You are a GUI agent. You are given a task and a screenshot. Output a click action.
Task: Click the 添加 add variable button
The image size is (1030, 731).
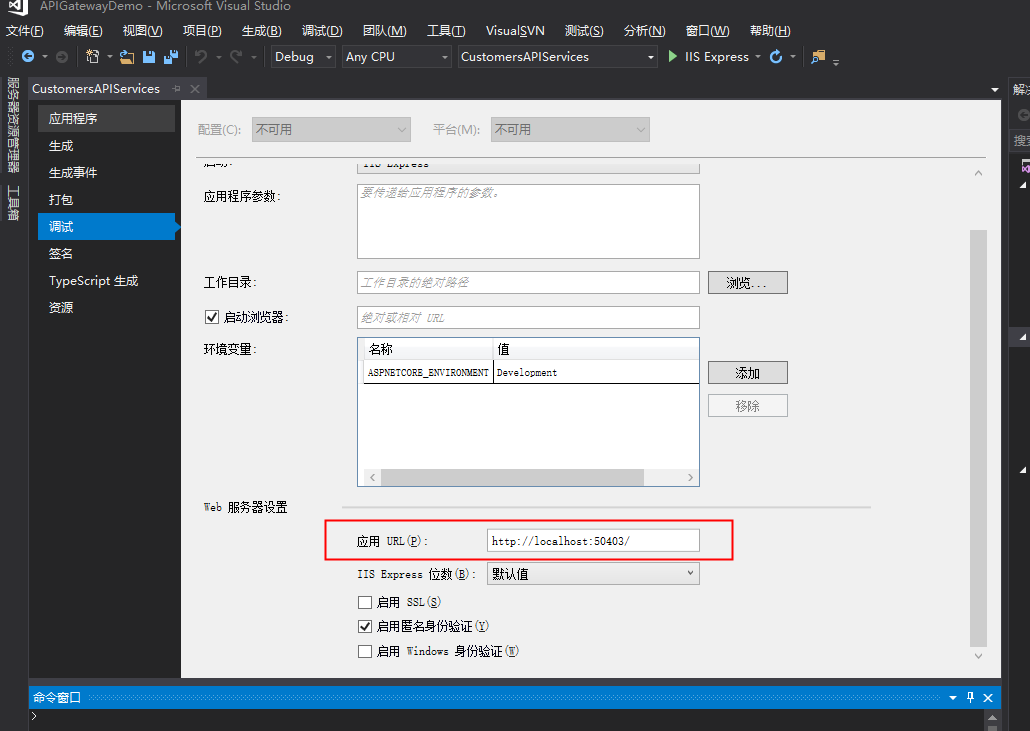pos(748,373)
